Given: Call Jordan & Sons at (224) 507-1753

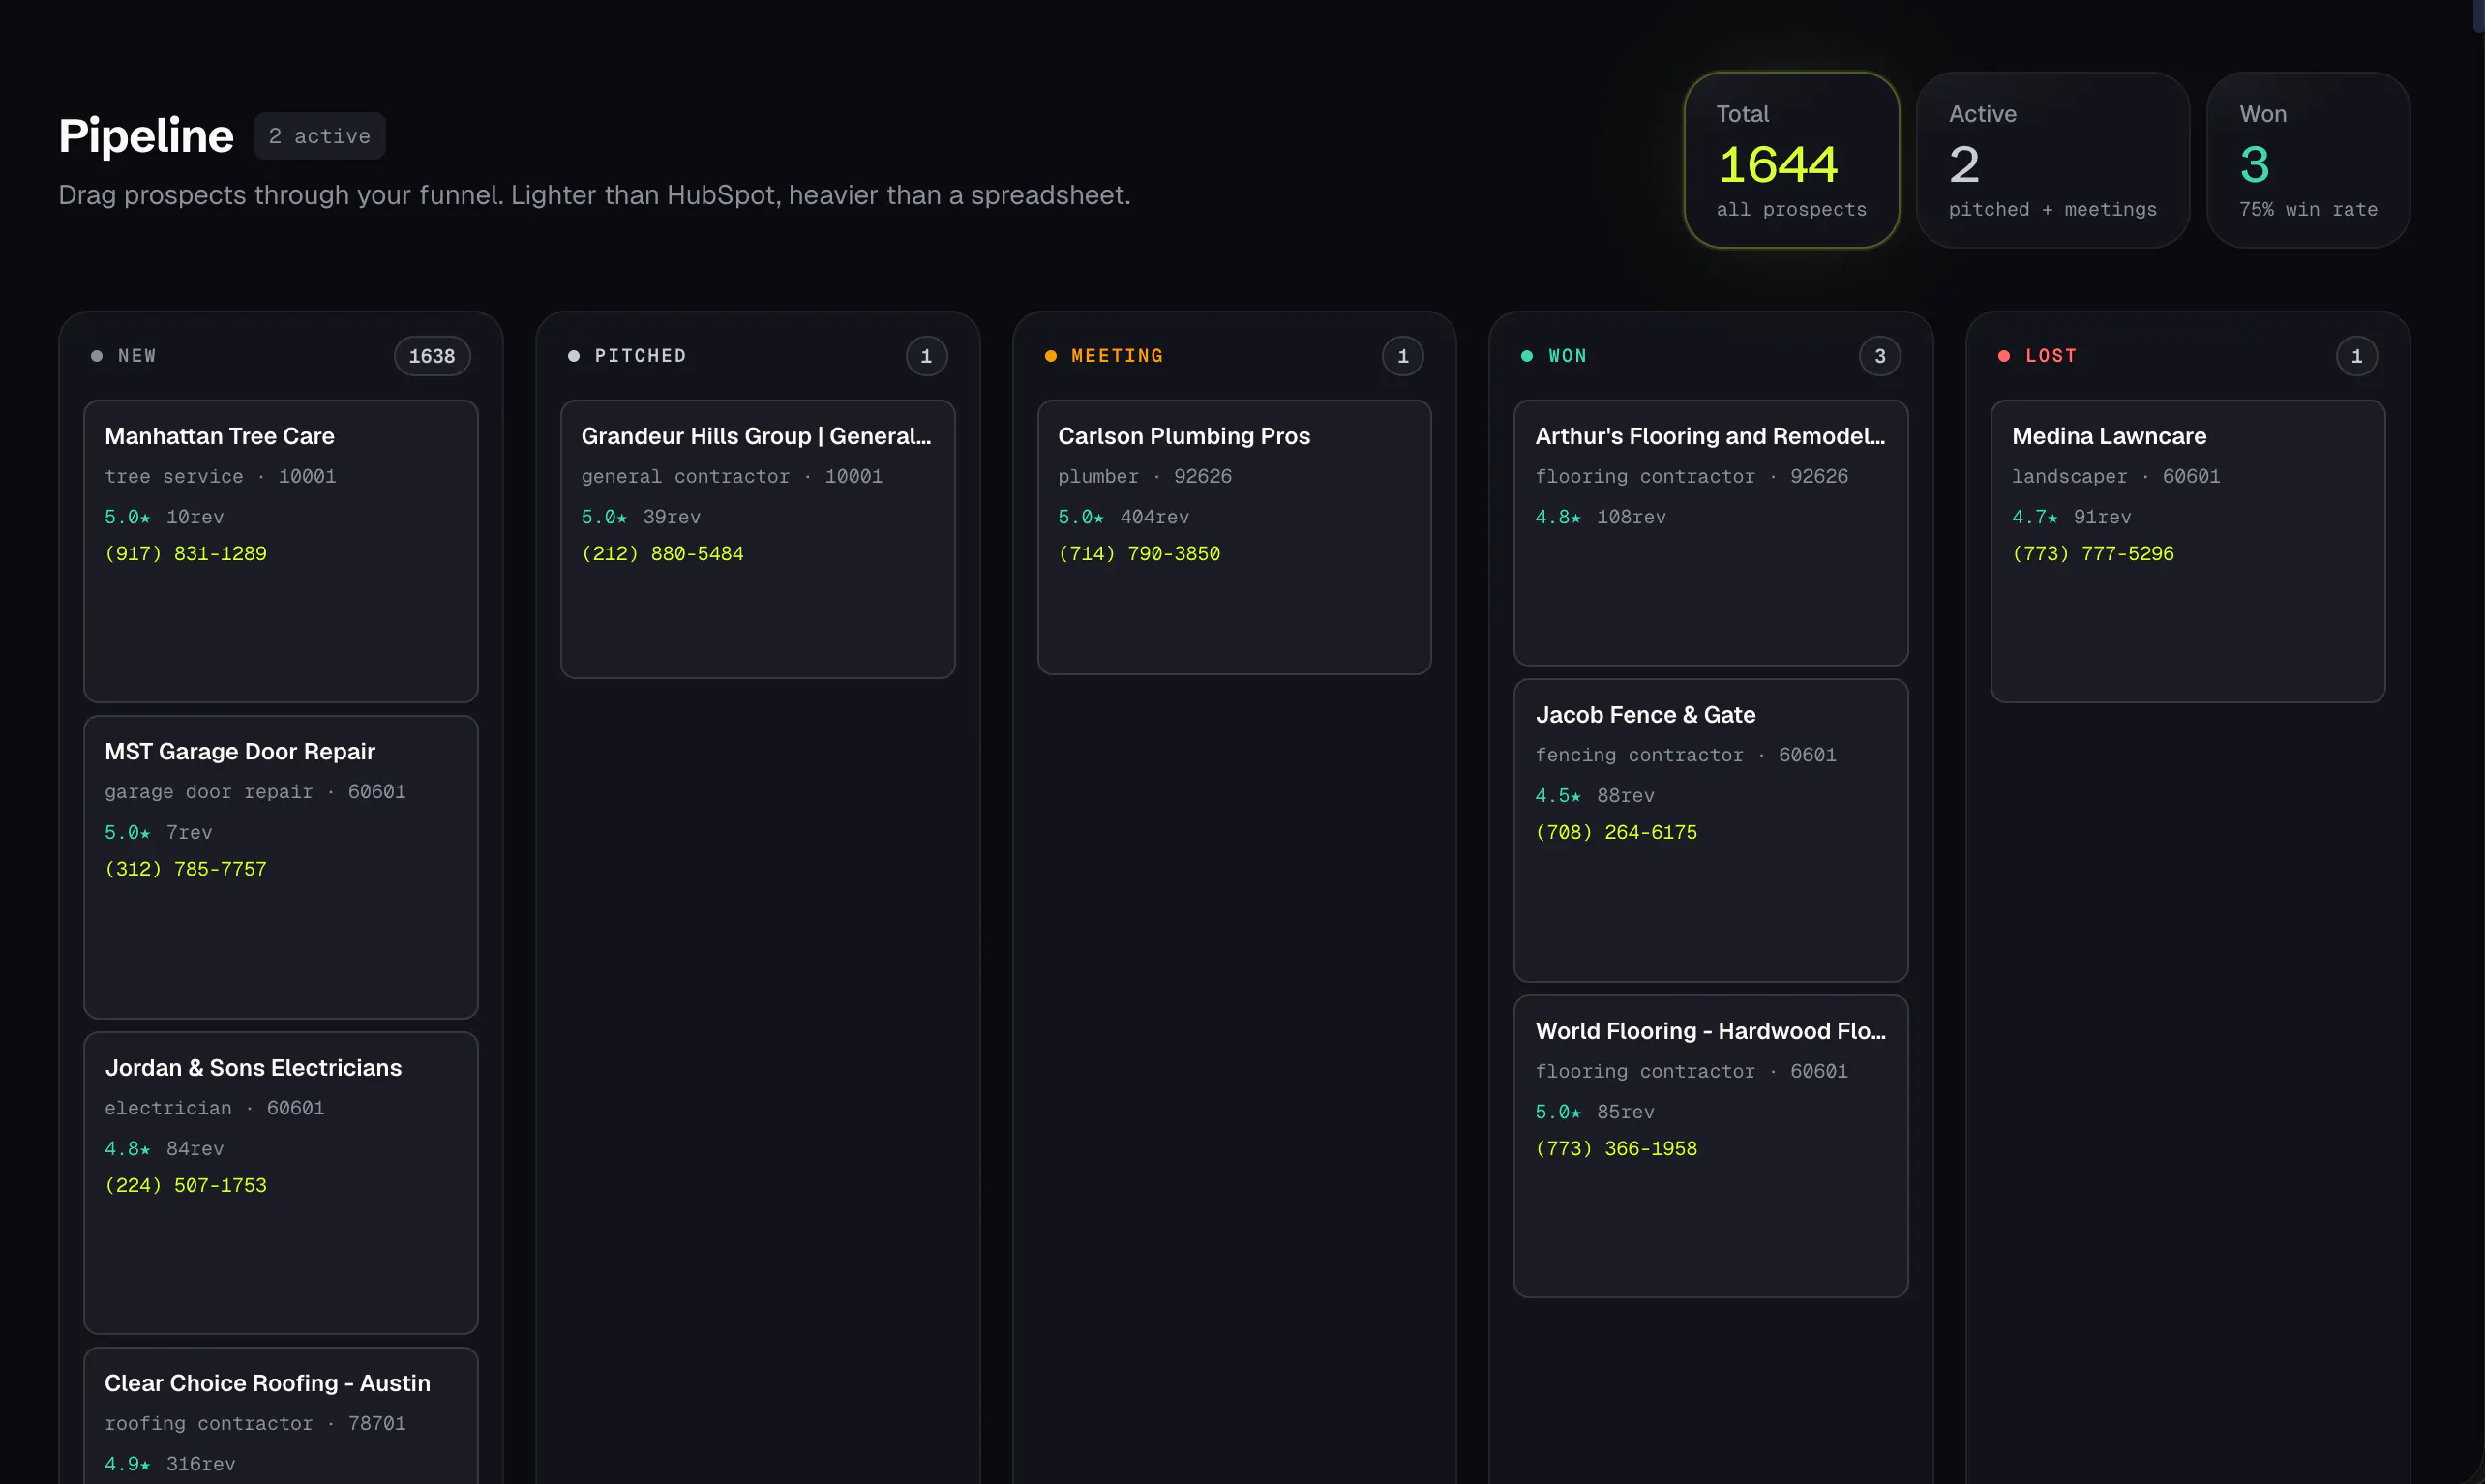Looking at the screenshot, I should [186, 1185].
